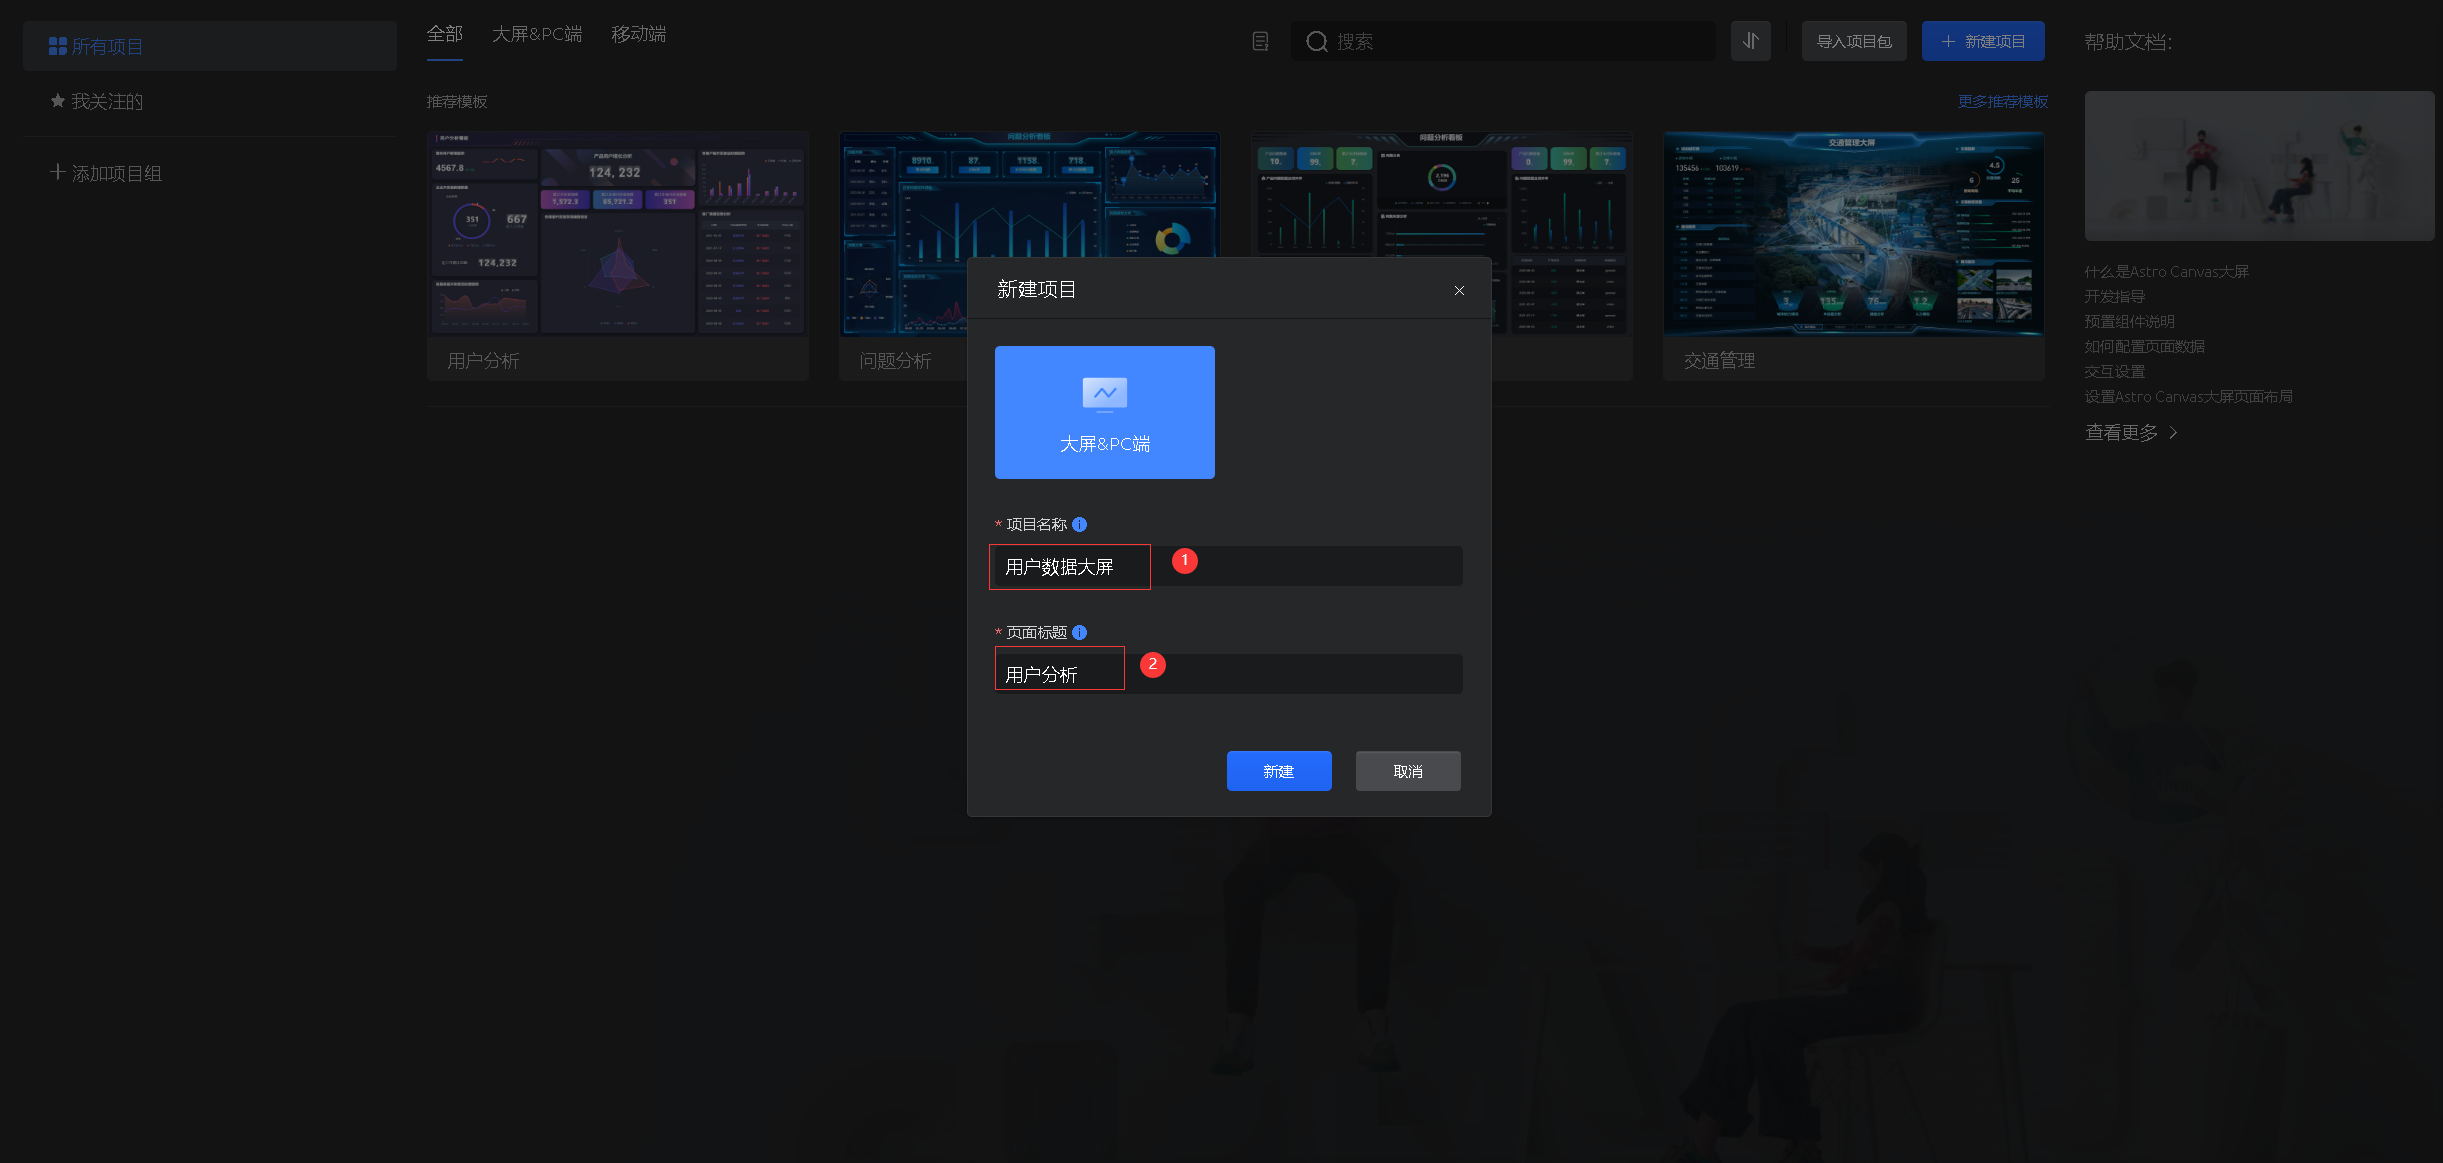
Task: Select the 全部 tab
Action: coord(444,34)
